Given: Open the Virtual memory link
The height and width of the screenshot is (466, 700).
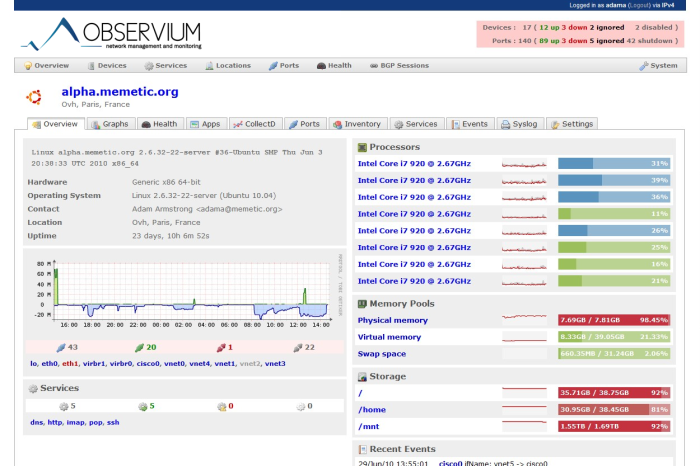Looking at the screenshot, I should pos(389,337).
